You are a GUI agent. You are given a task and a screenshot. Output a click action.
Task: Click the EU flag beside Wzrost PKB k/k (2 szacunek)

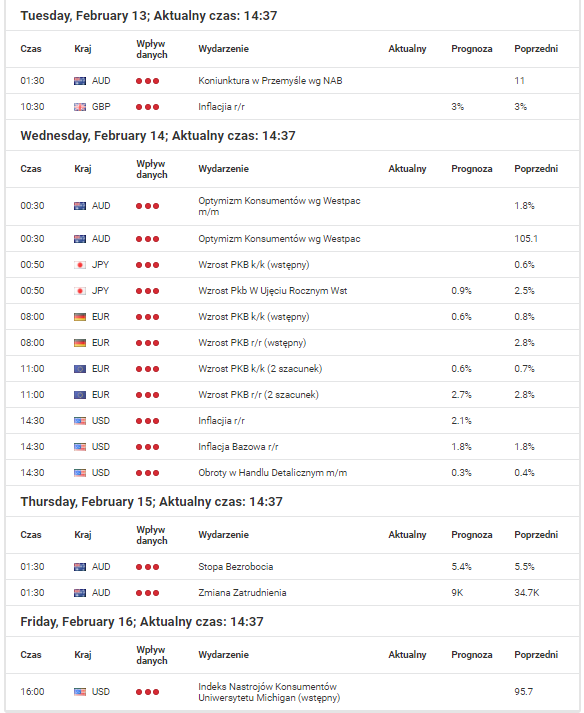tap(80, 369)
